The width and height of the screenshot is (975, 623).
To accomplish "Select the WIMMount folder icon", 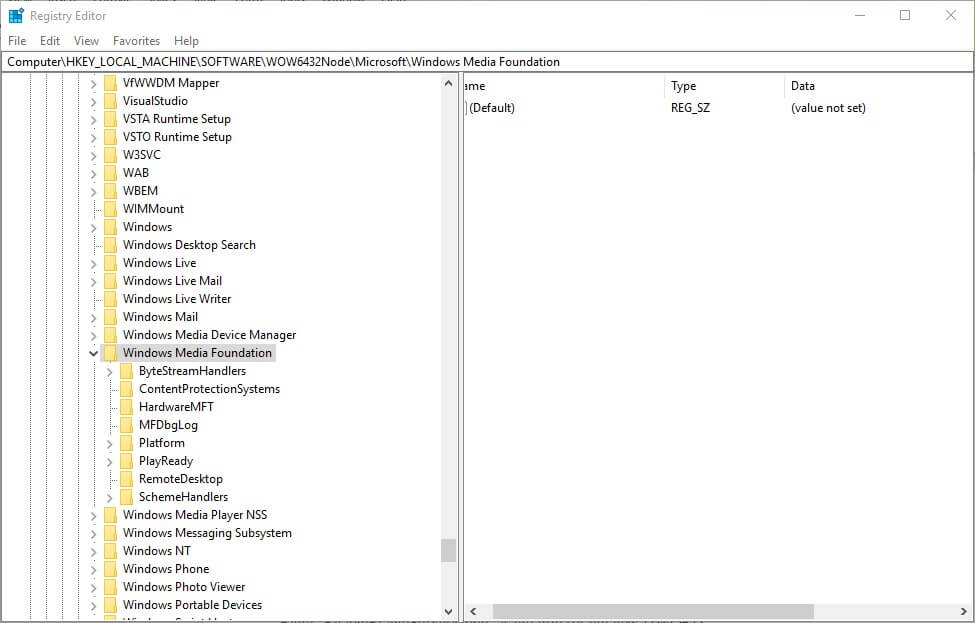I will point(110,208).
